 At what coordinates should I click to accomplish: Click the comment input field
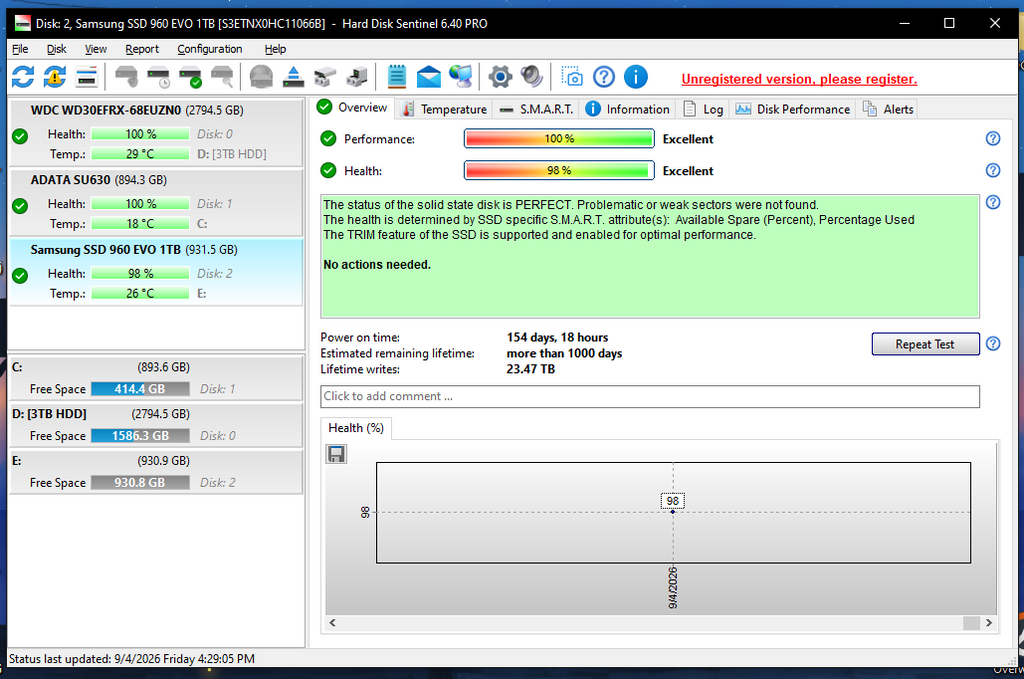pyautogui.click(x=650, y=396)
